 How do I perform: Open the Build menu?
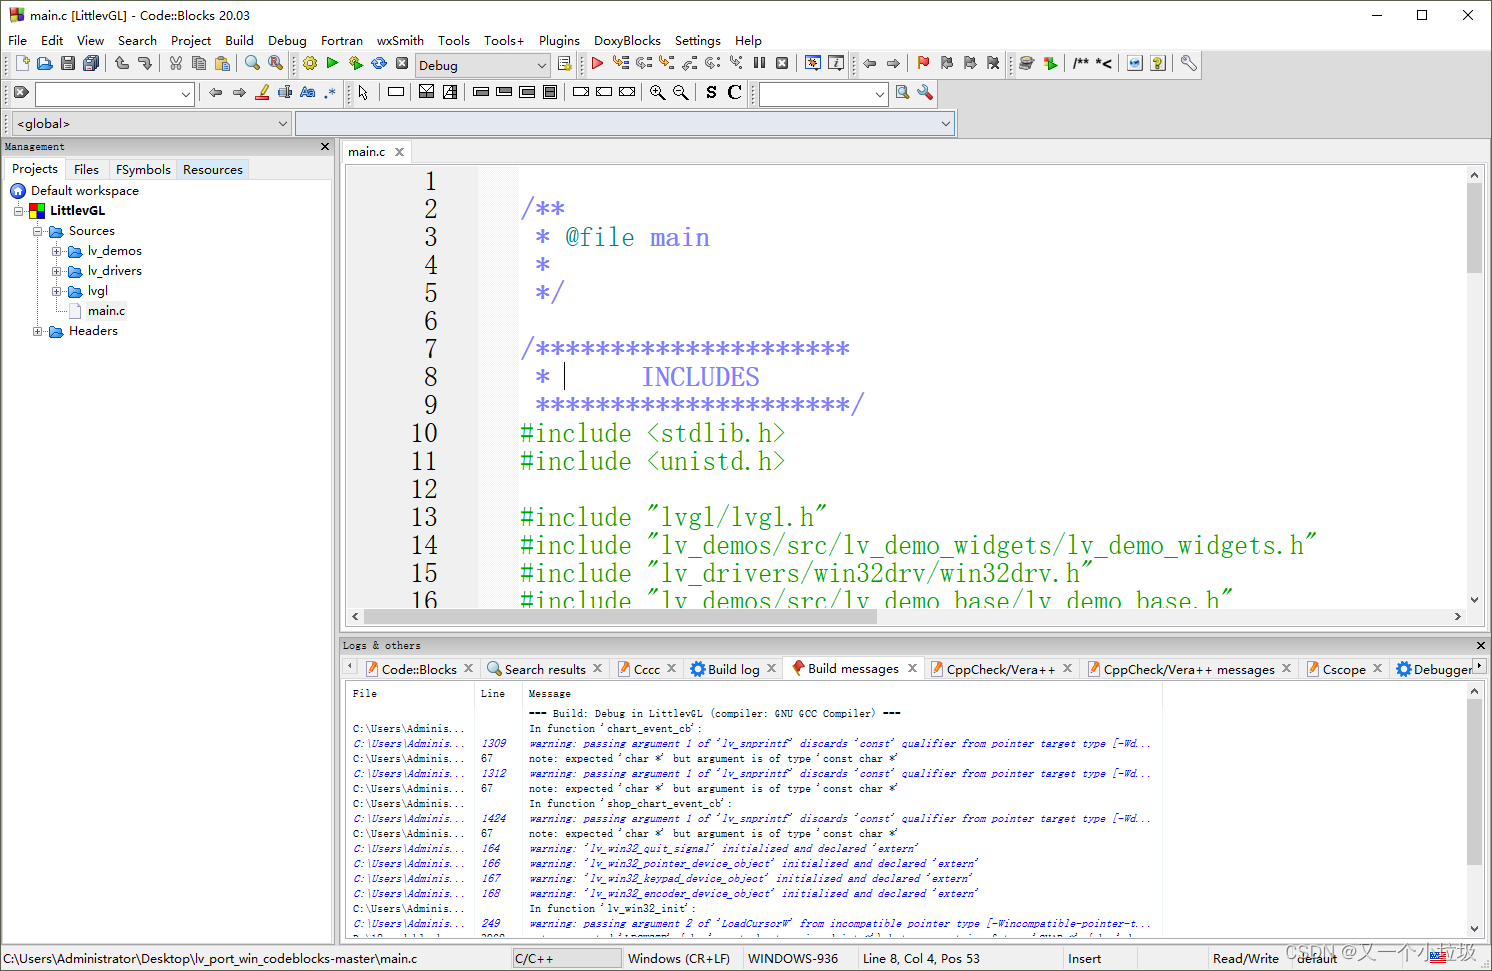(x=239, y=41)
